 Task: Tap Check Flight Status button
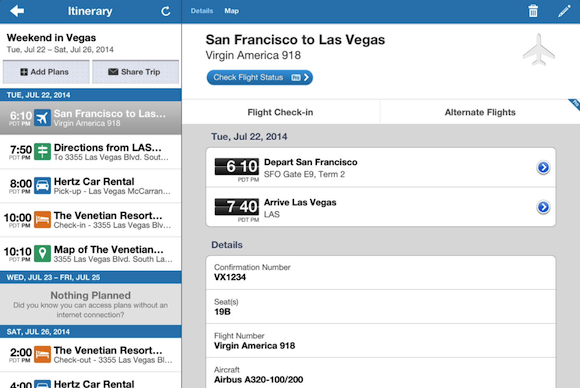pos(260,77)
